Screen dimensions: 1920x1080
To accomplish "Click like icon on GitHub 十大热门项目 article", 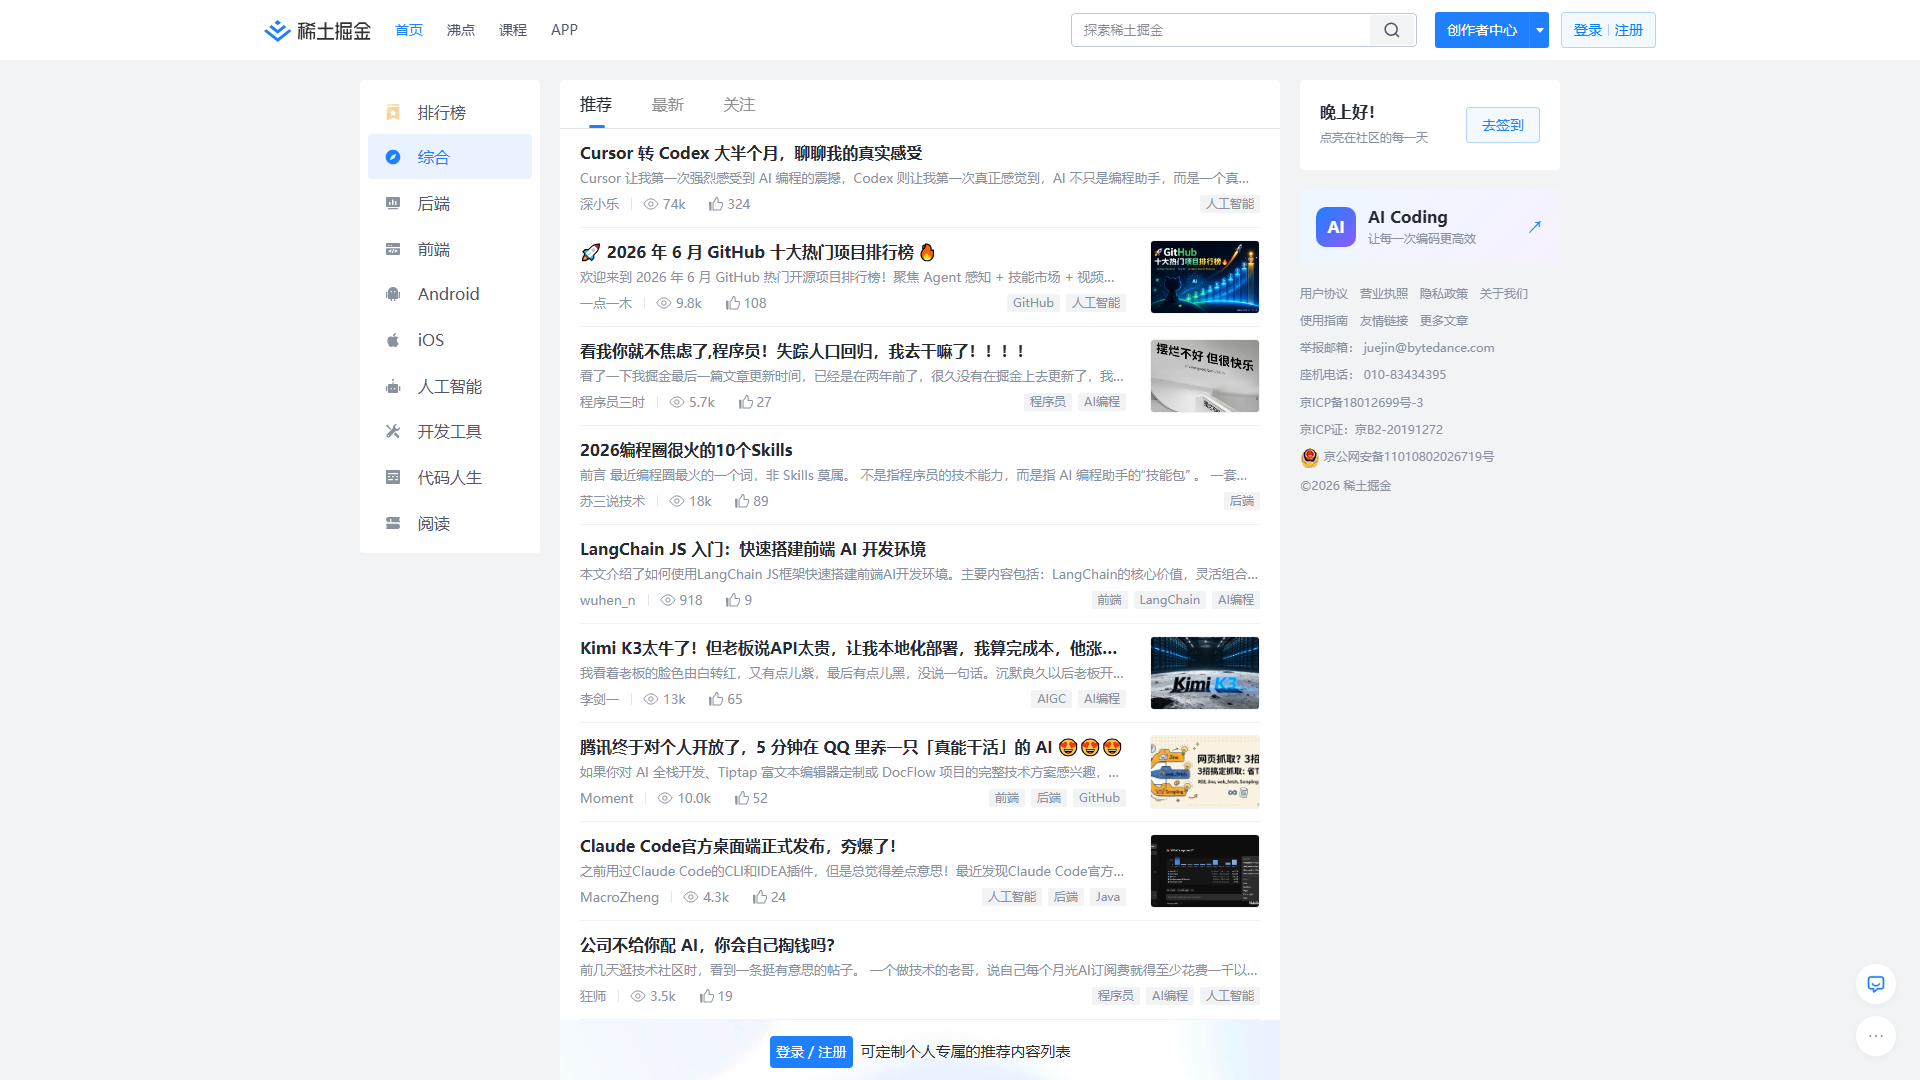I will [733, 303].
